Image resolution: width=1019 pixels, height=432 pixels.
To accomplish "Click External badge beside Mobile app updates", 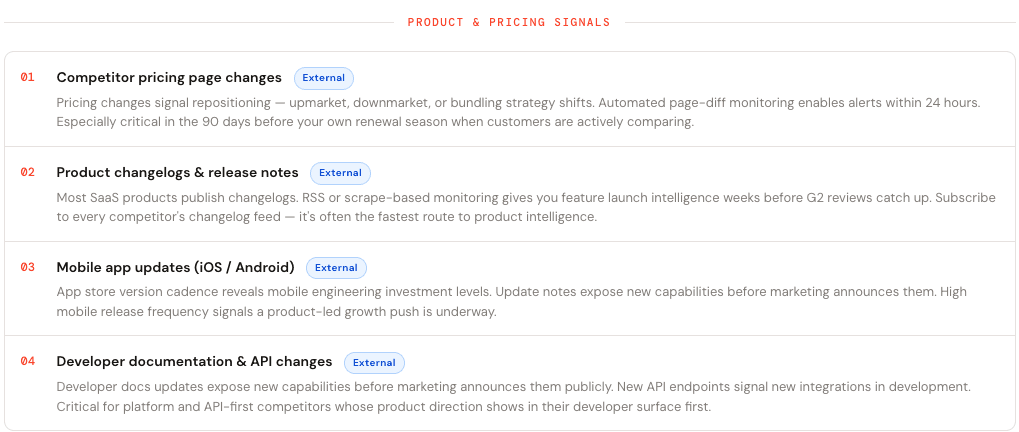I will pyautogui.click(x=337, y=268).
